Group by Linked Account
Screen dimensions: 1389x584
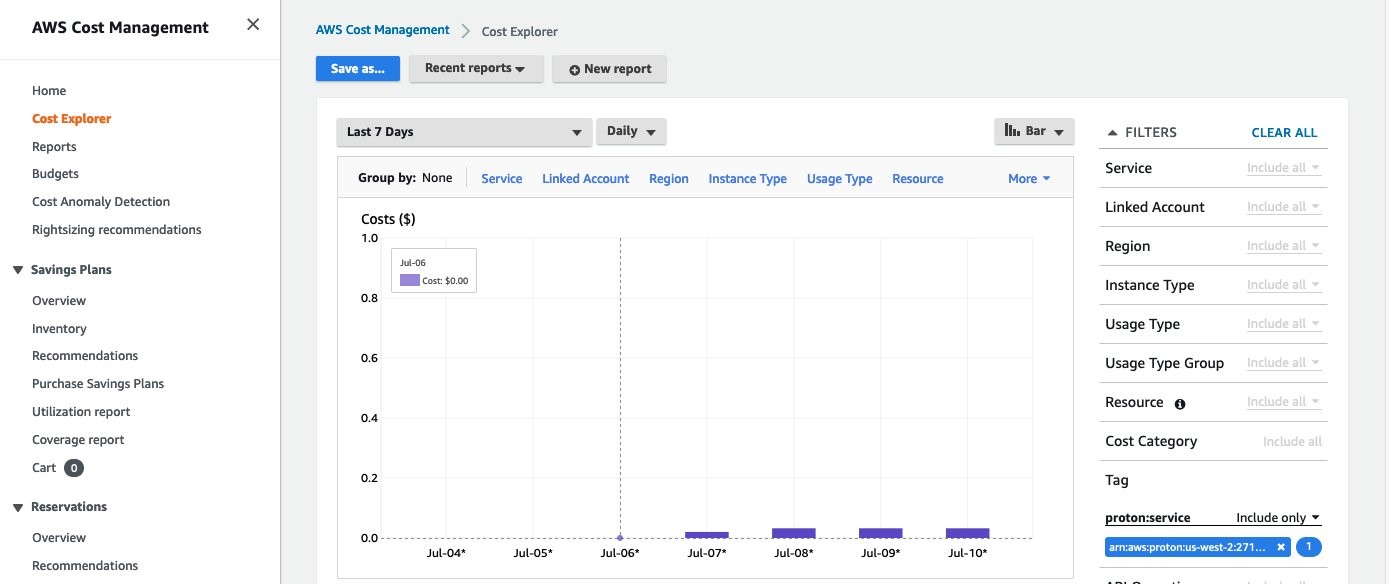(586, 179)
